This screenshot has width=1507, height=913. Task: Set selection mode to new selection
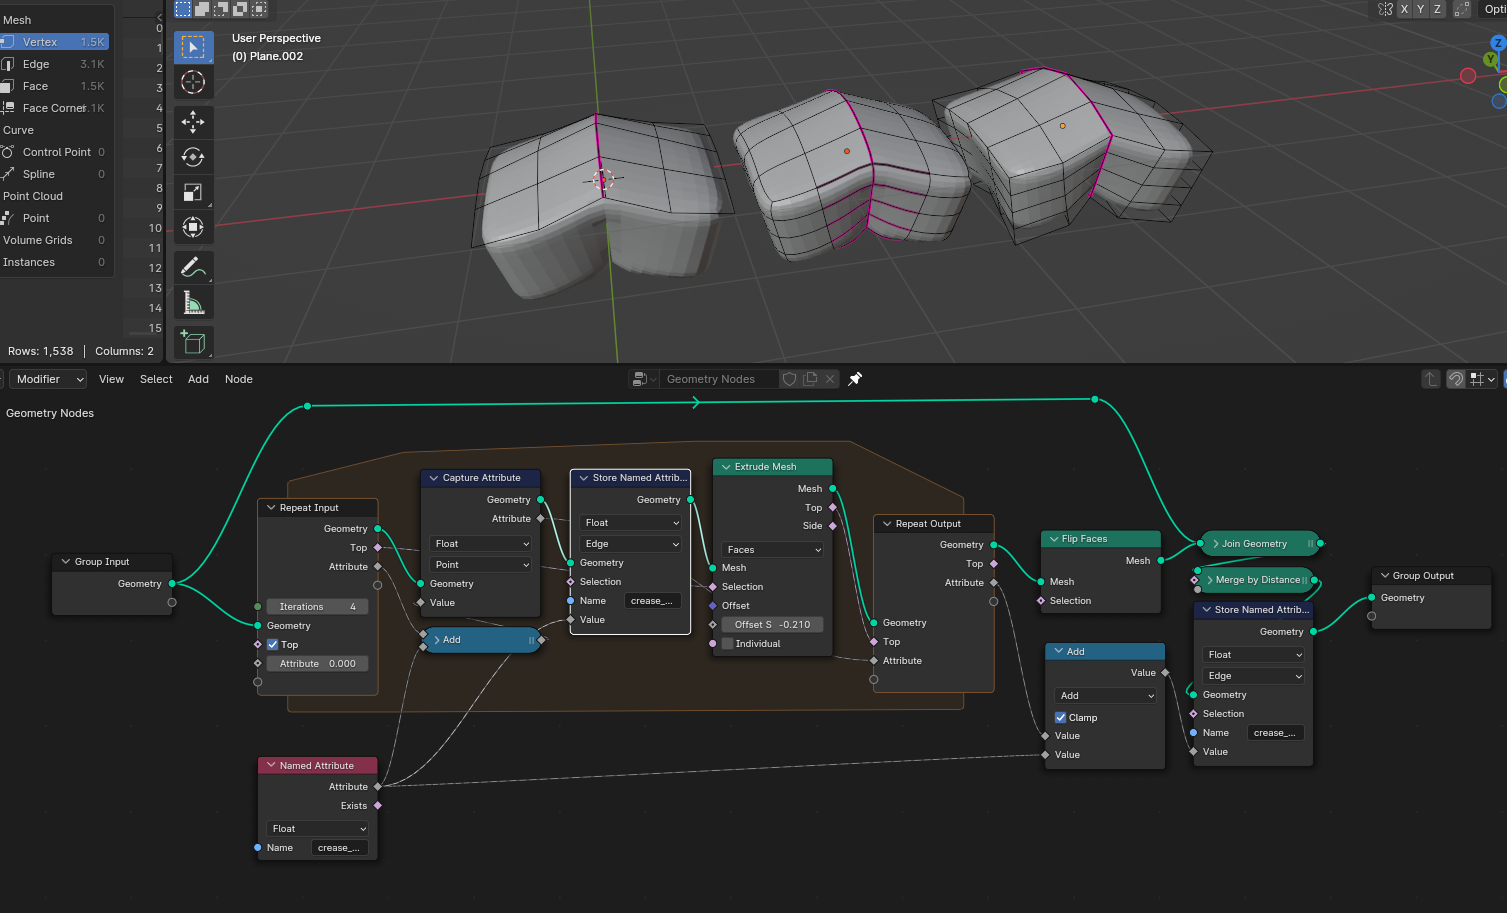coord(183,9)
